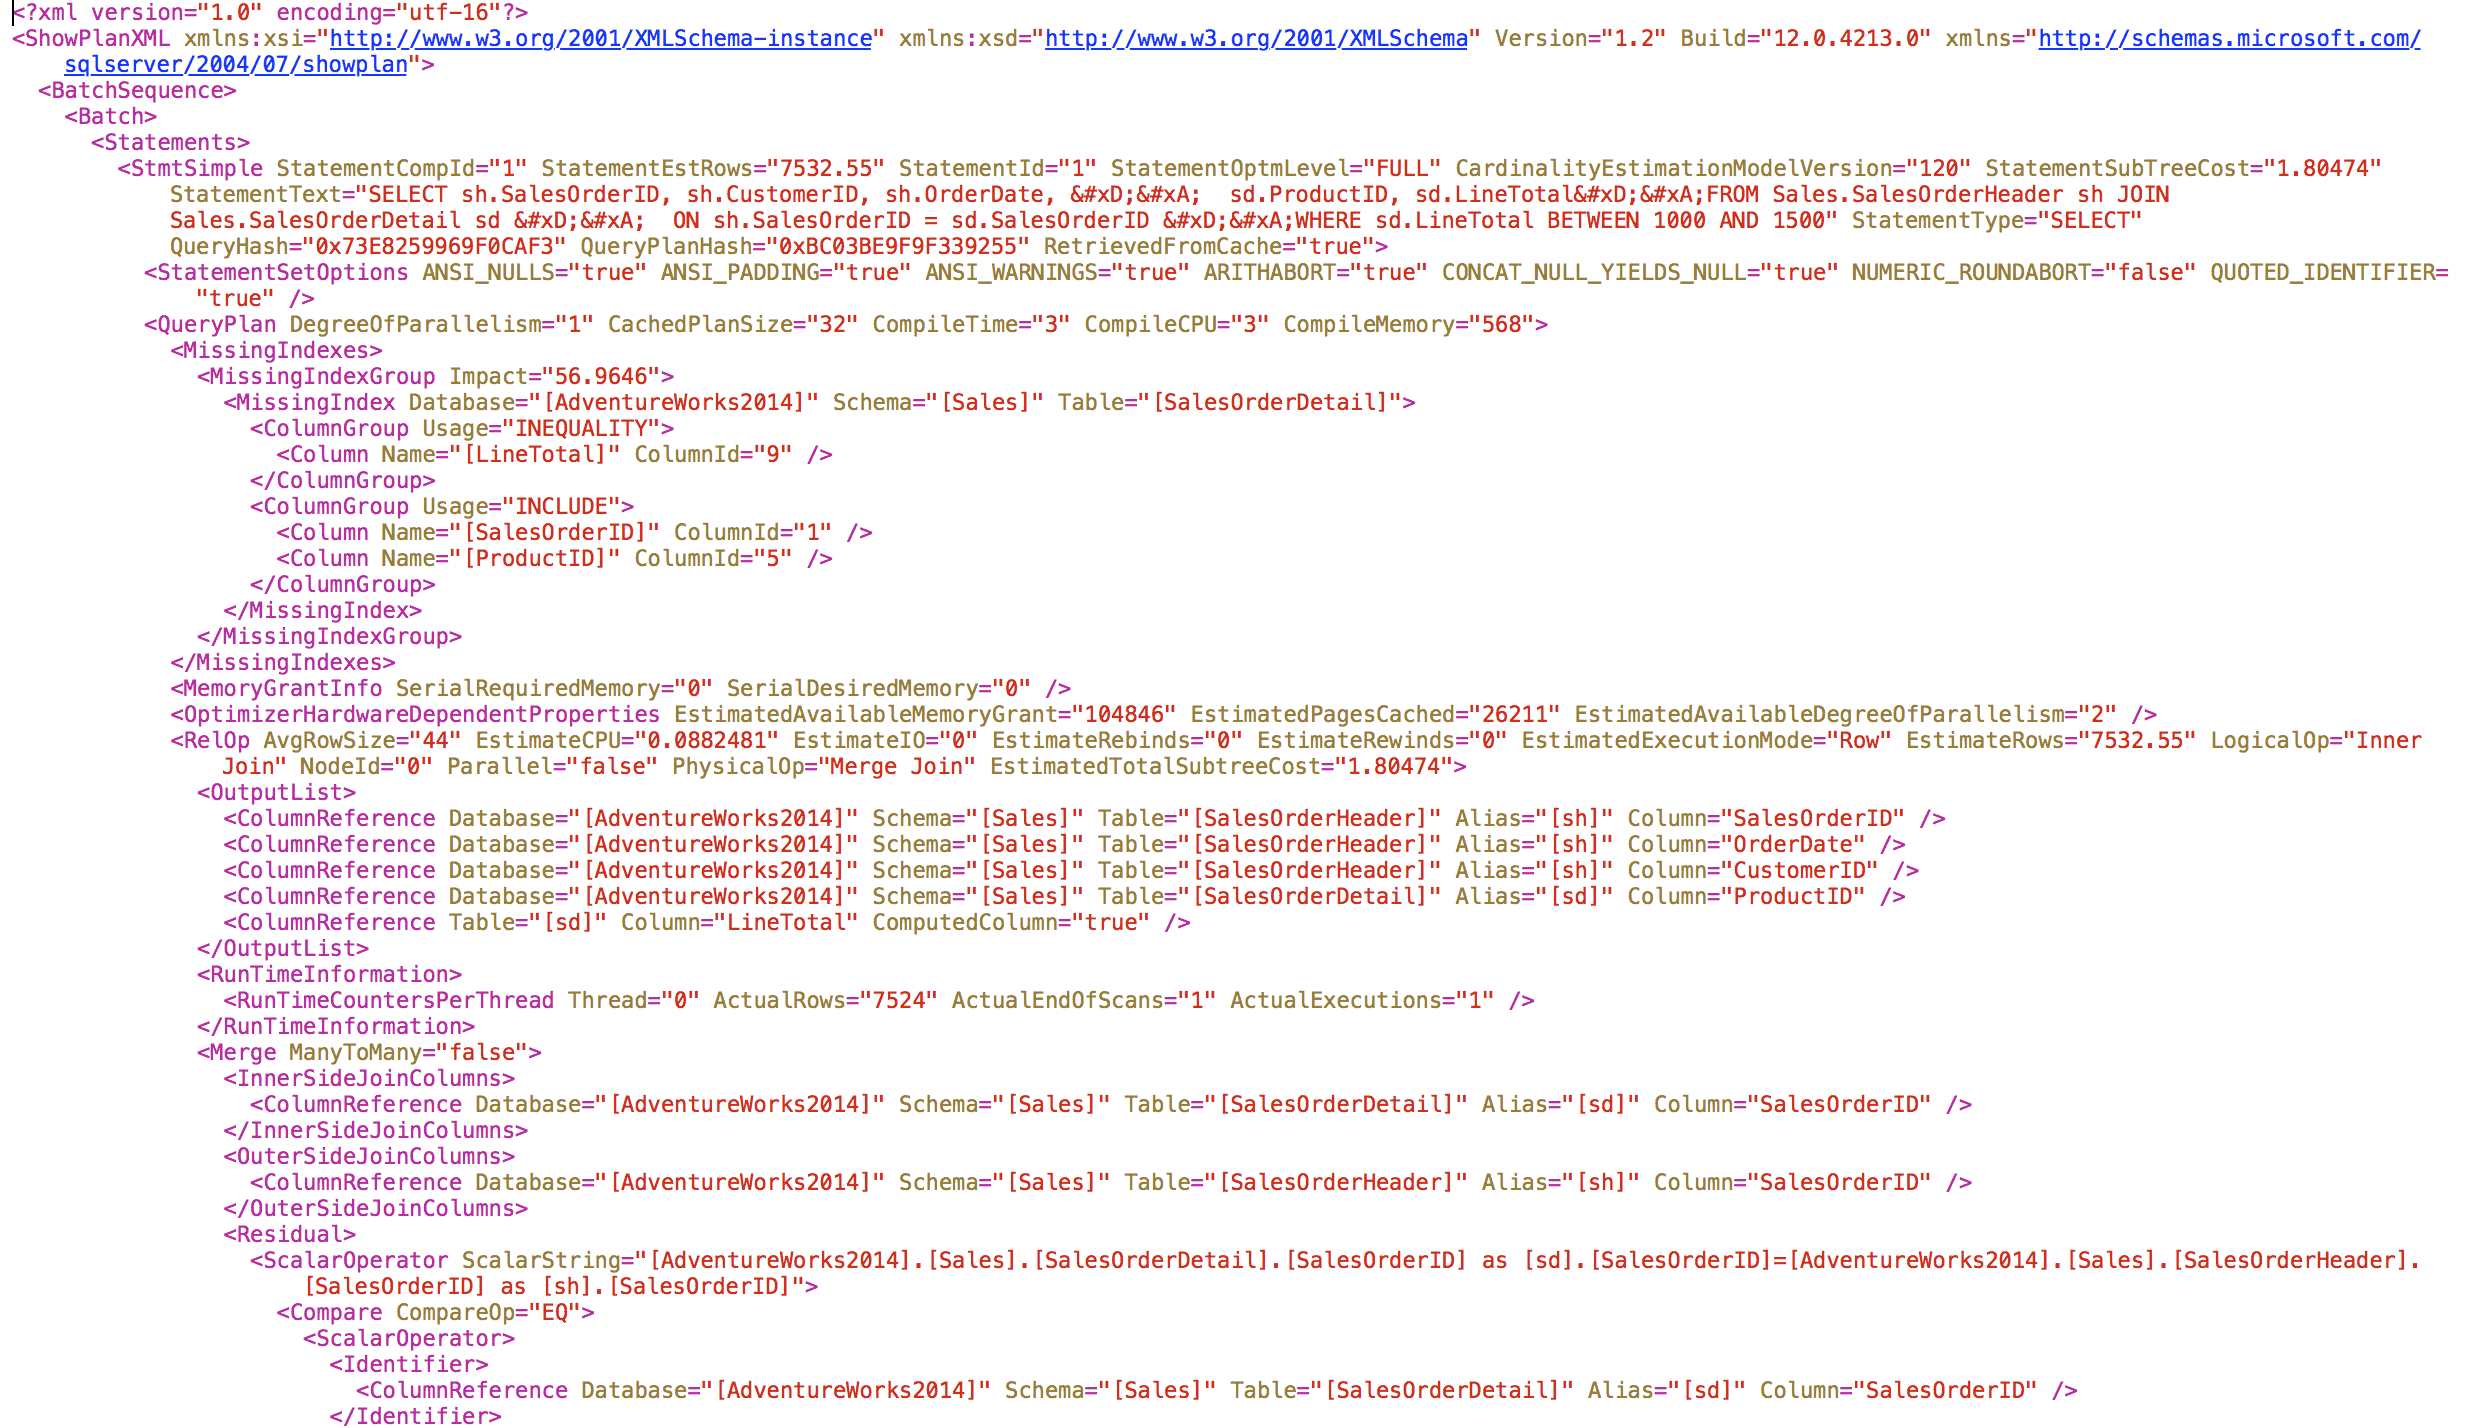Click the Merge ManyToMany false tag
The height and width of the screenshot is (1428, 2484).
click(369, 1052)
